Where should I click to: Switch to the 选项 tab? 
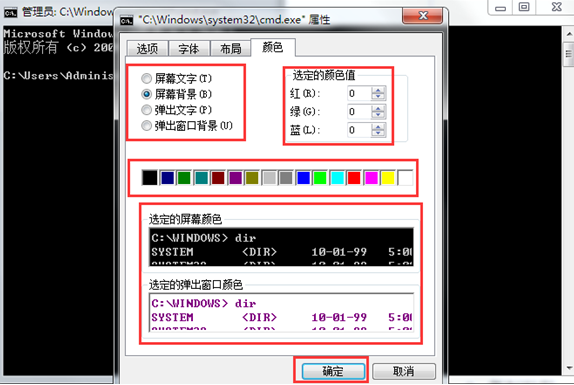point(147,48)
